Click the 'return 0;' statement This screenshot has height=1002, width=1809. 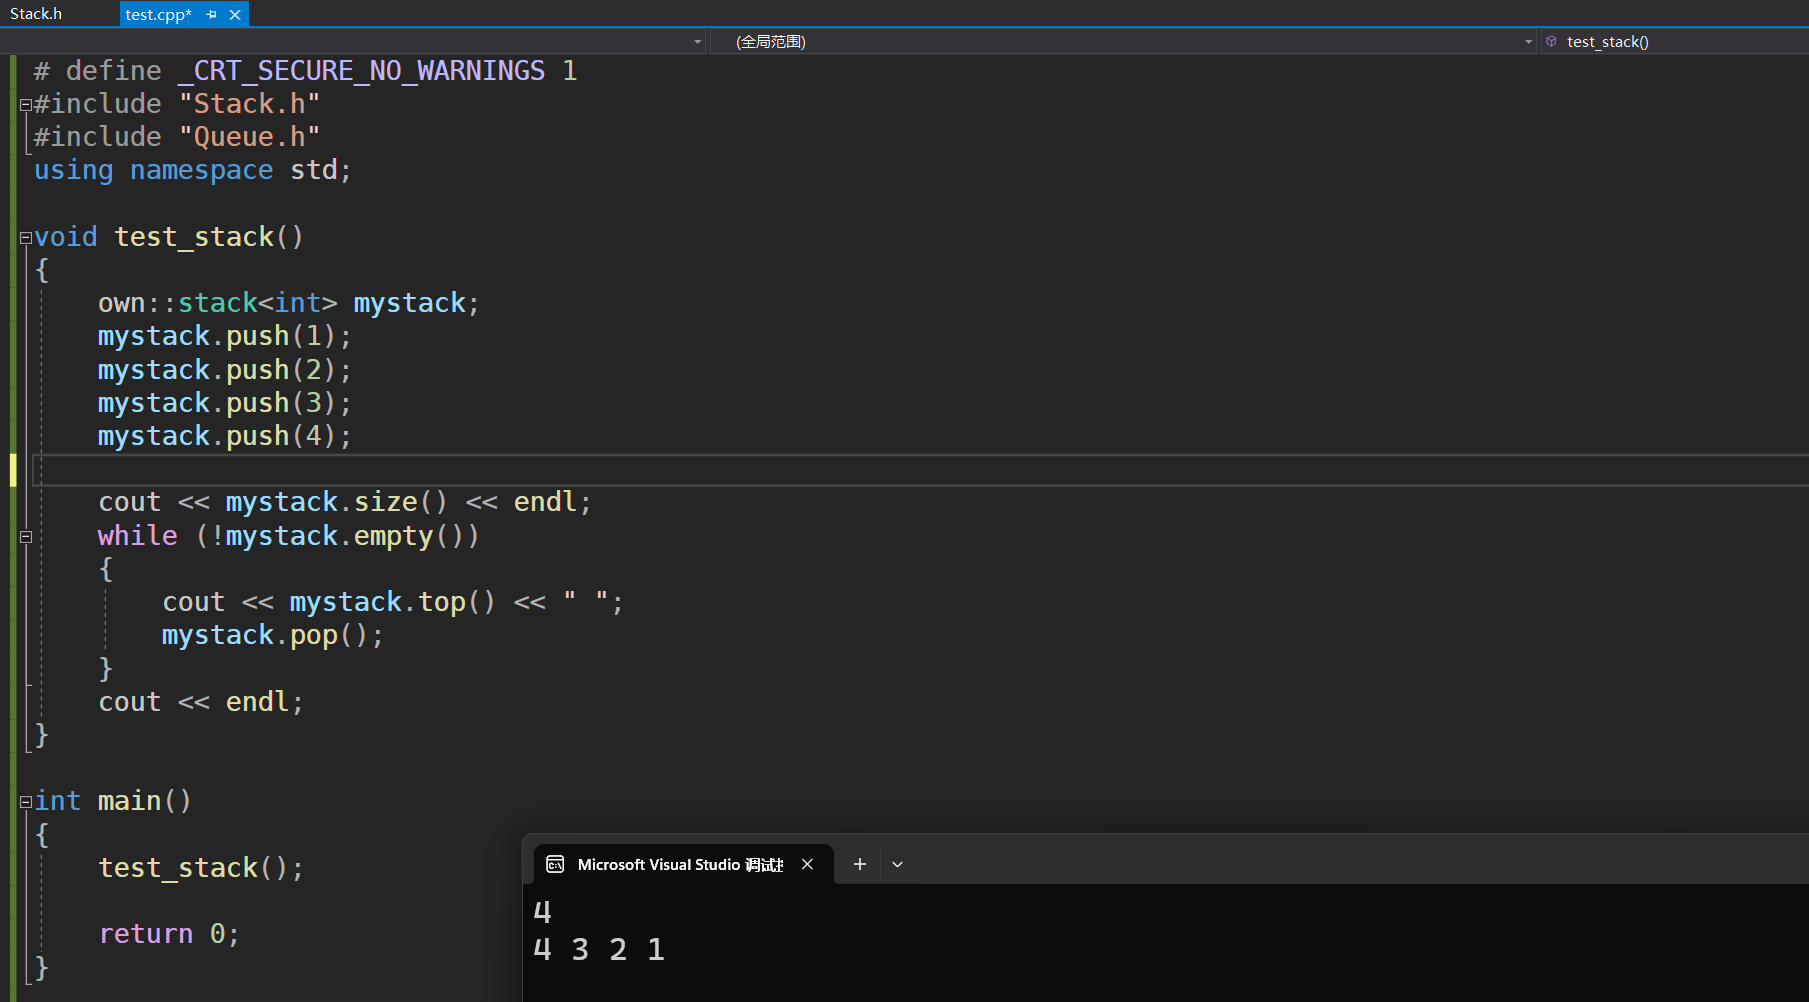[169, 934]
